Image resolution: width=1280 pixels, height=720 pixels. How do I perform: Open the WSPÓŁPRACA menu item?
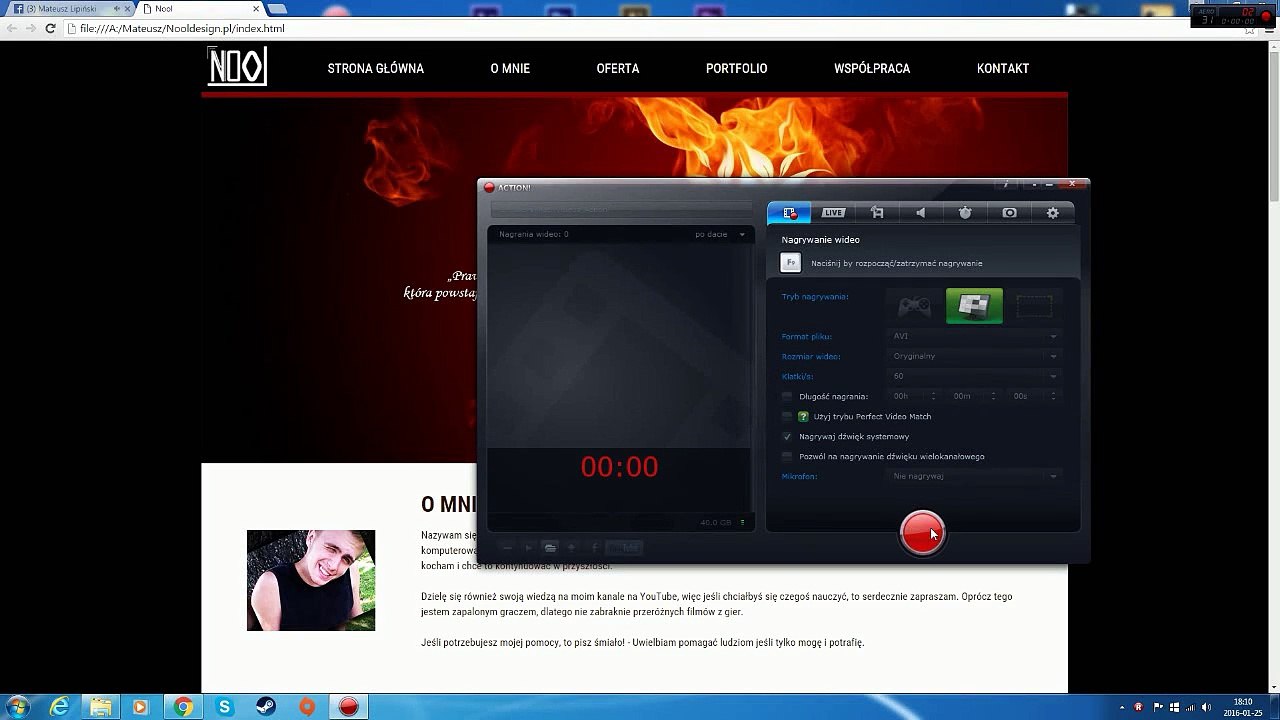coord(872,69)
